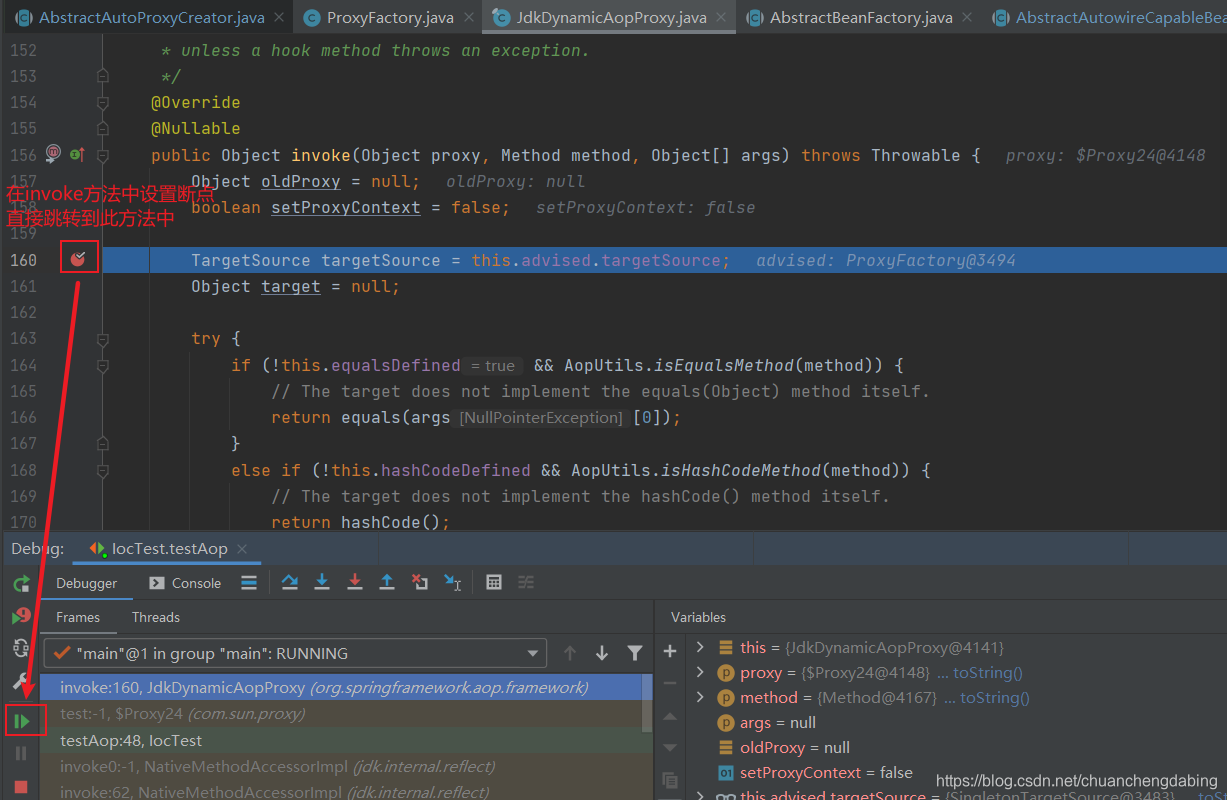Click the frames list vertical scrollbar

click(647, 704)
